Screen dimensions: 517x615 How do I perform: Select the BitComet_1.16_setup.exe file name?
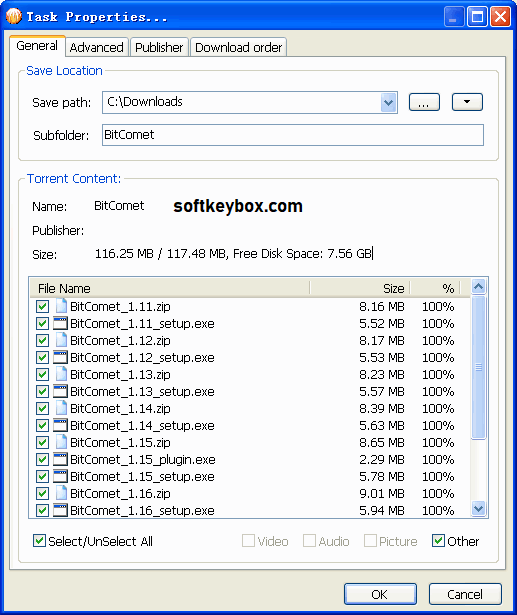coord(142,510)
